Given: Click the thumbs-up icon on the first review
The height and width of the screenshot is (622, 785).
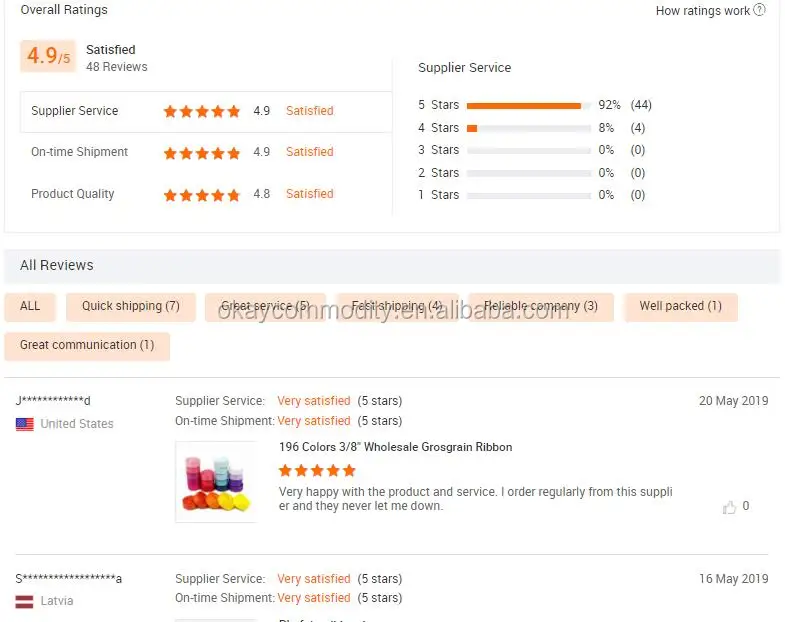Looking at the screenshot, I should pyautogui.click(x=729, y=507).
